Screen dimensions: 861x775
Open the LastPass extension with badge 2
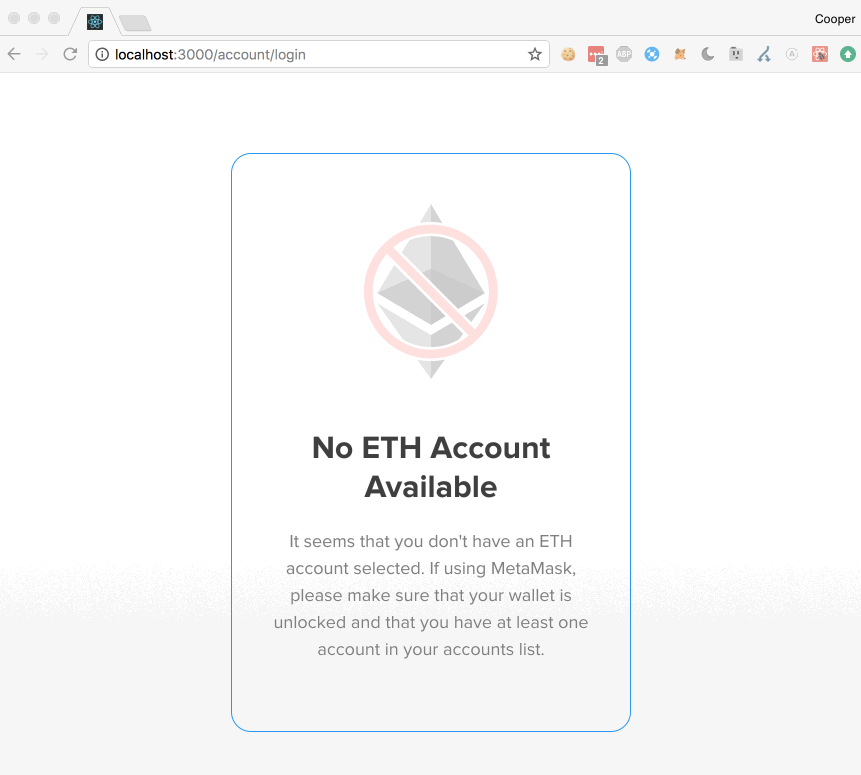(x=597, y=55)
